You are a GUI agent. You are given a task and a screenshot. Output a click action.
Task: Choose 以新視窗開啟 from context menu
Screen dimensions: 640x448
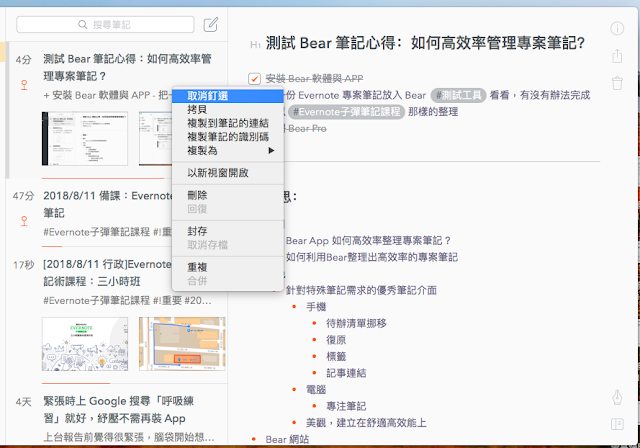pos(228,173)
